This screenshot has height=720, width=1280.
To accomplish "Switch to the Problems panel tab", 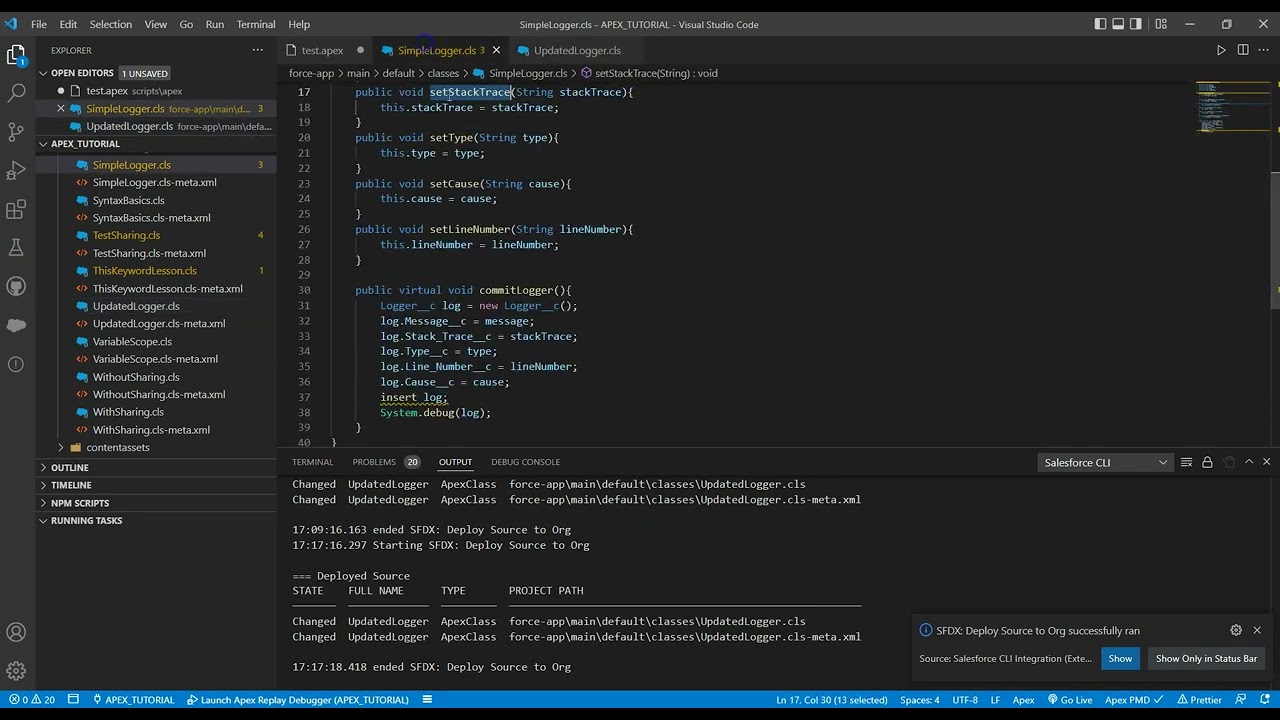I will [385, 462].
